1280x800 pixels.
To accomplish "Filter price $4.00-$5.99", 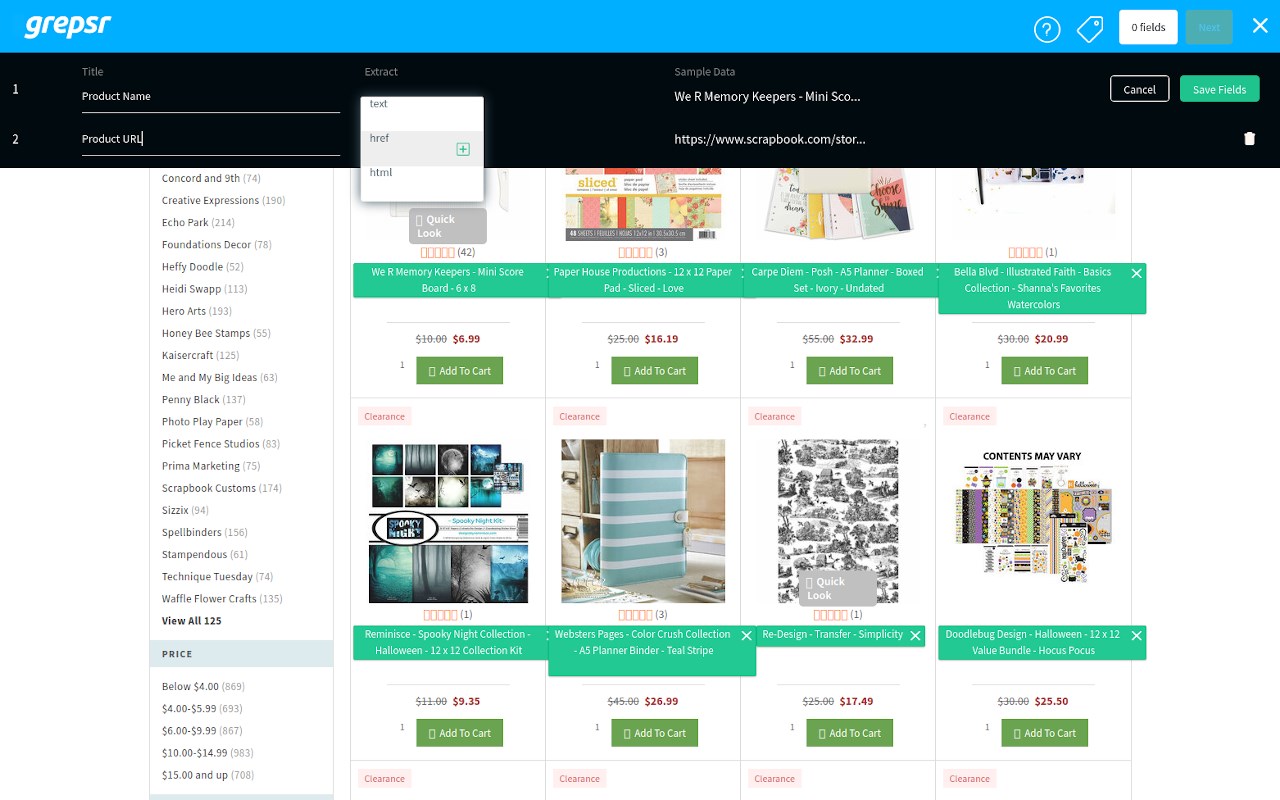I will (202, 709).
